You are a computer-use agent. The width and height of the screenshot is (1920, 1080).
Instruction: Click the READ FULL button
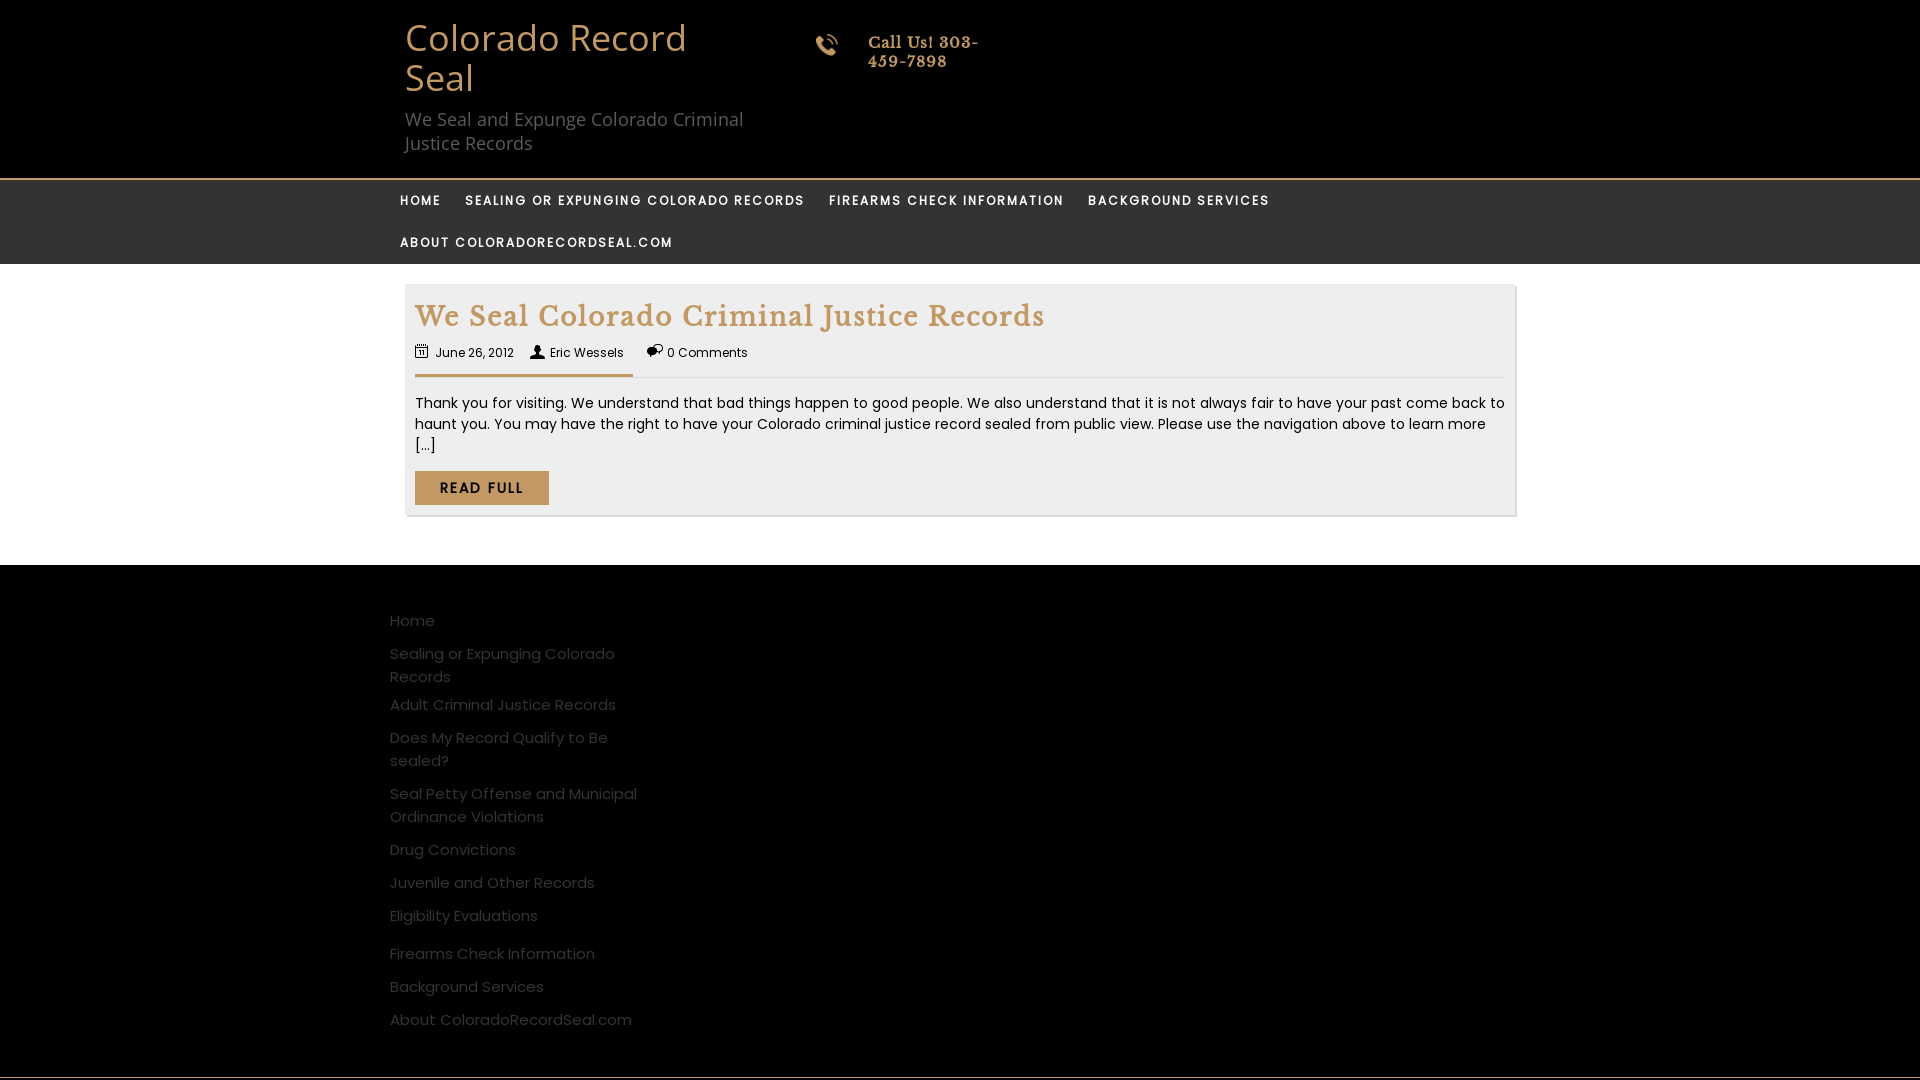[x=481, y=488]
